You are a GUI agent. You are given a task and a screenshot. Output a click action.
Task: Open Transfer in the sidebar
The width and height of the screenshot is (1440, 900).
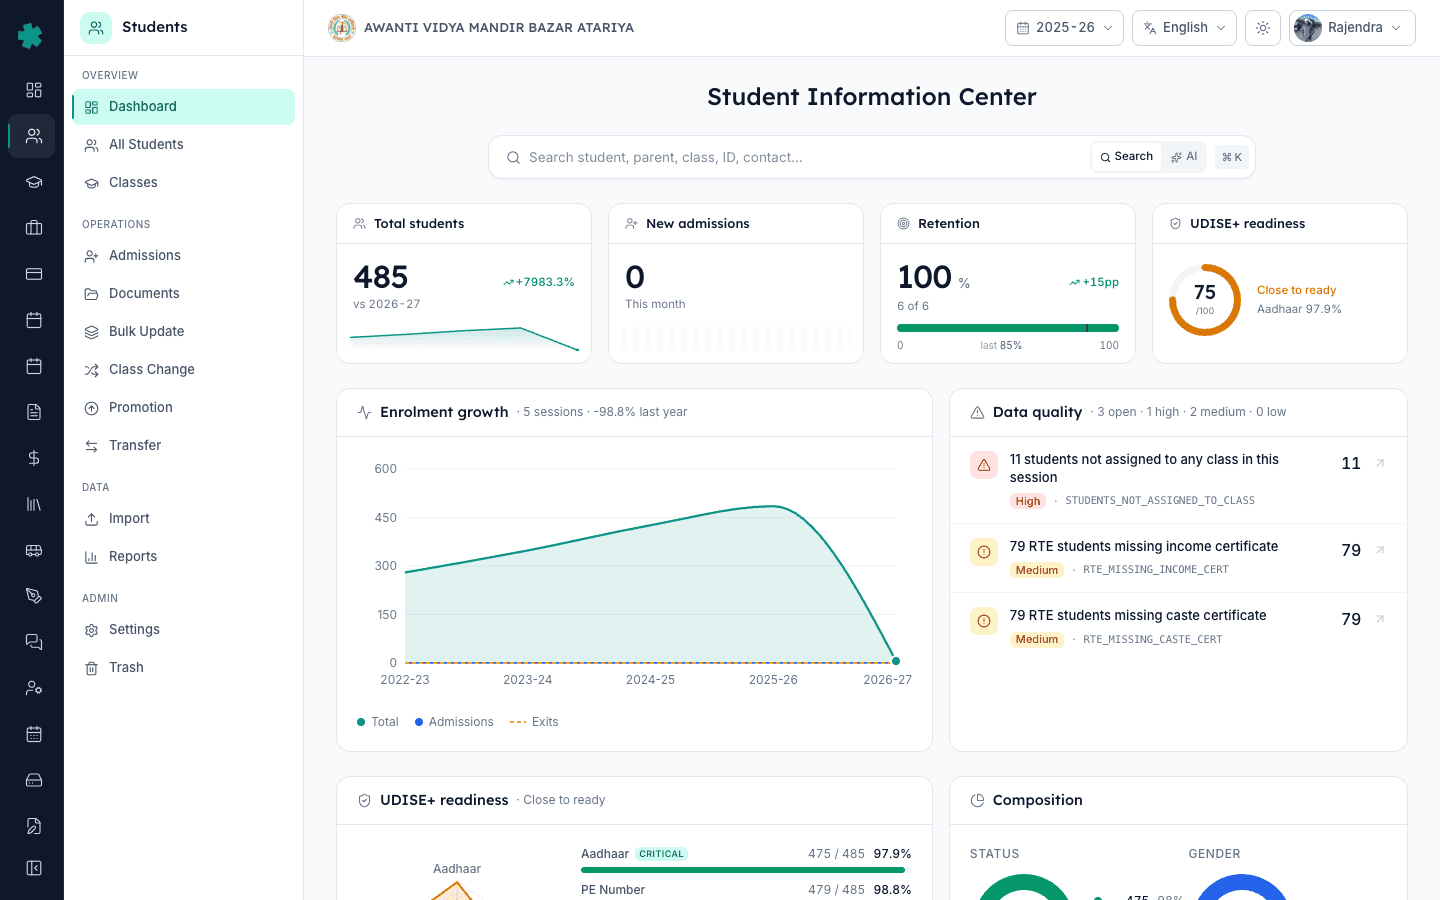tap(183, 446)
